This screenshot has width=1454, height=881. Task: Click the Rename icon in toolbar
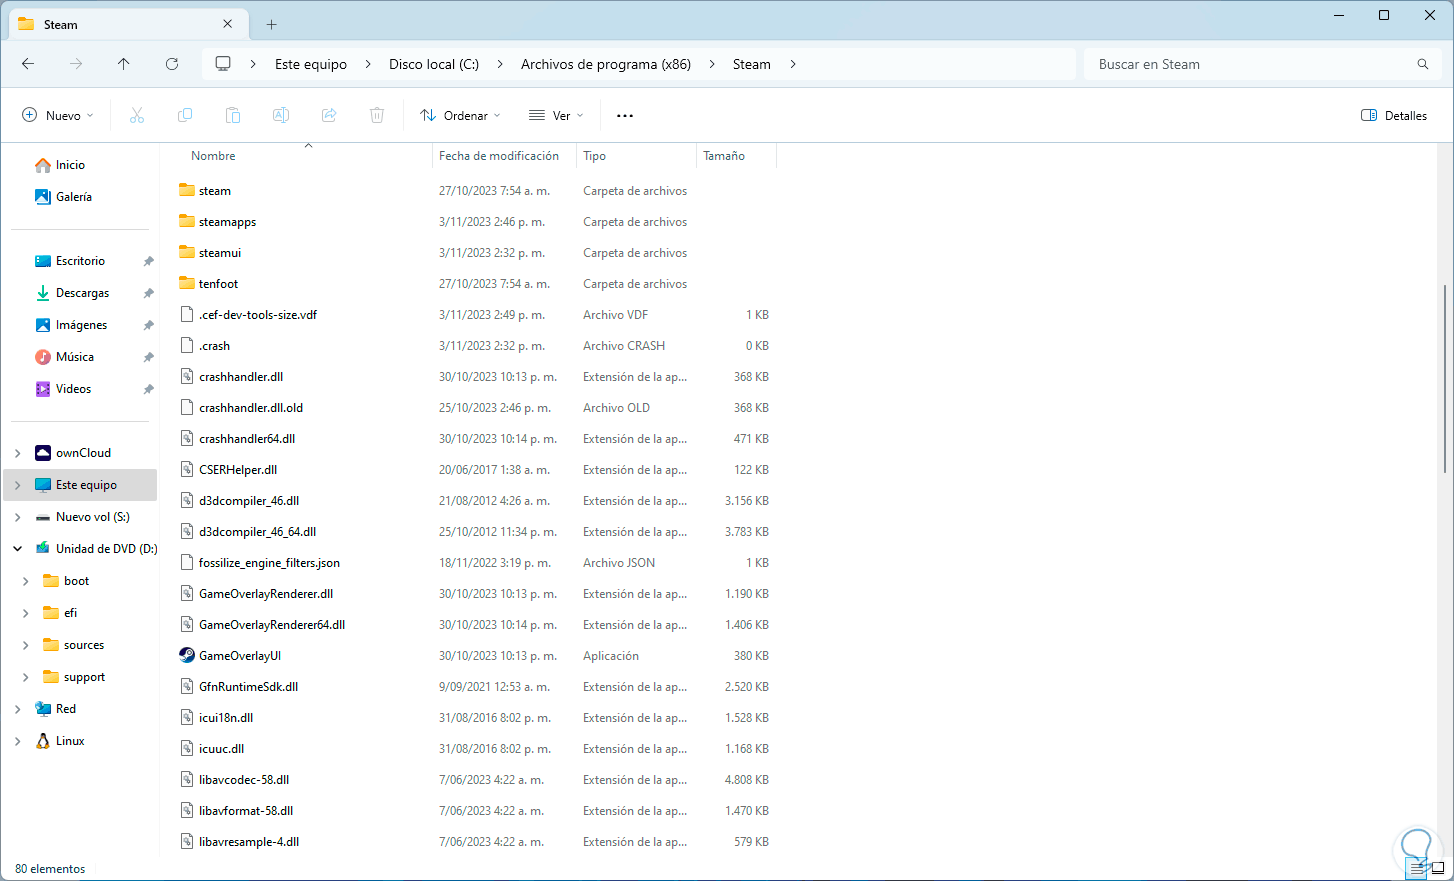[x=281, y=116]
